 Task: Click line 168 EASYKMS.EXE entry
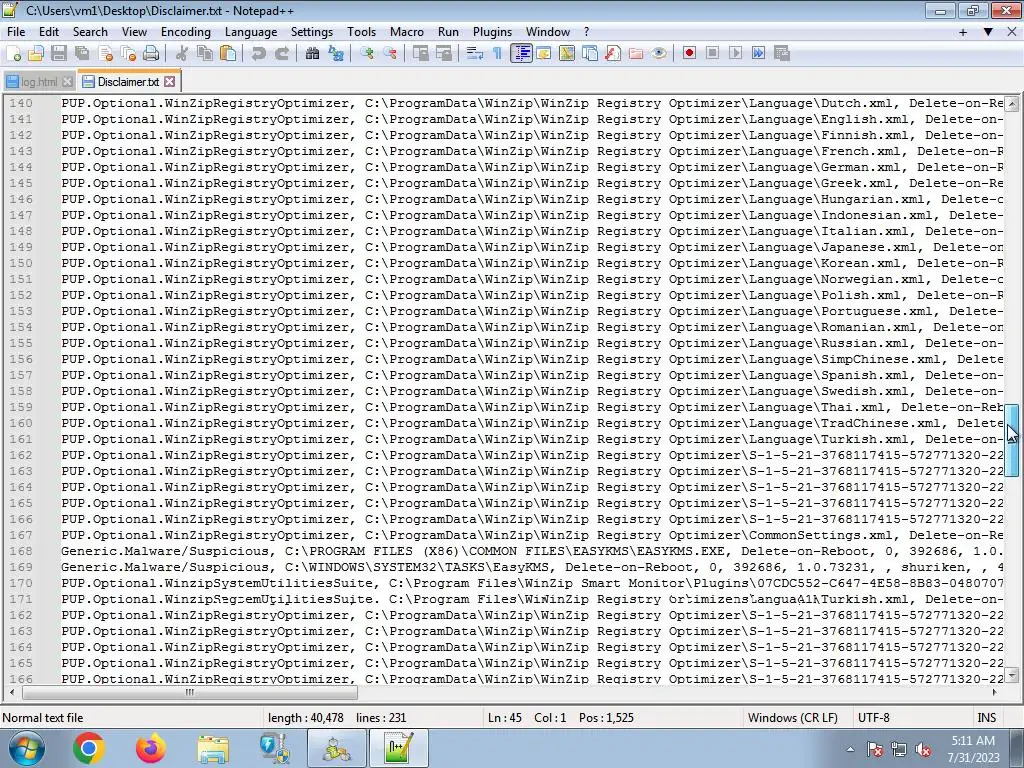click(533, 551)
